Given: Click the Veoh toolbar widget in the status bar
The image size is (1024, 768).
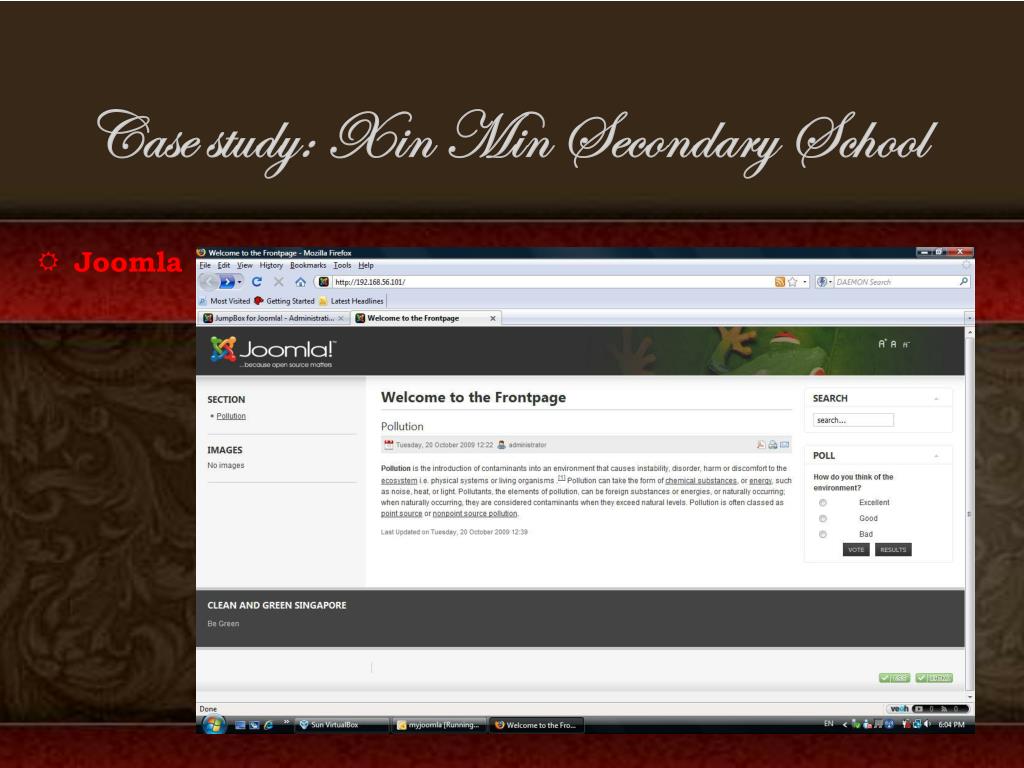Looking at the screenshot, I should [x=927, y=709].
